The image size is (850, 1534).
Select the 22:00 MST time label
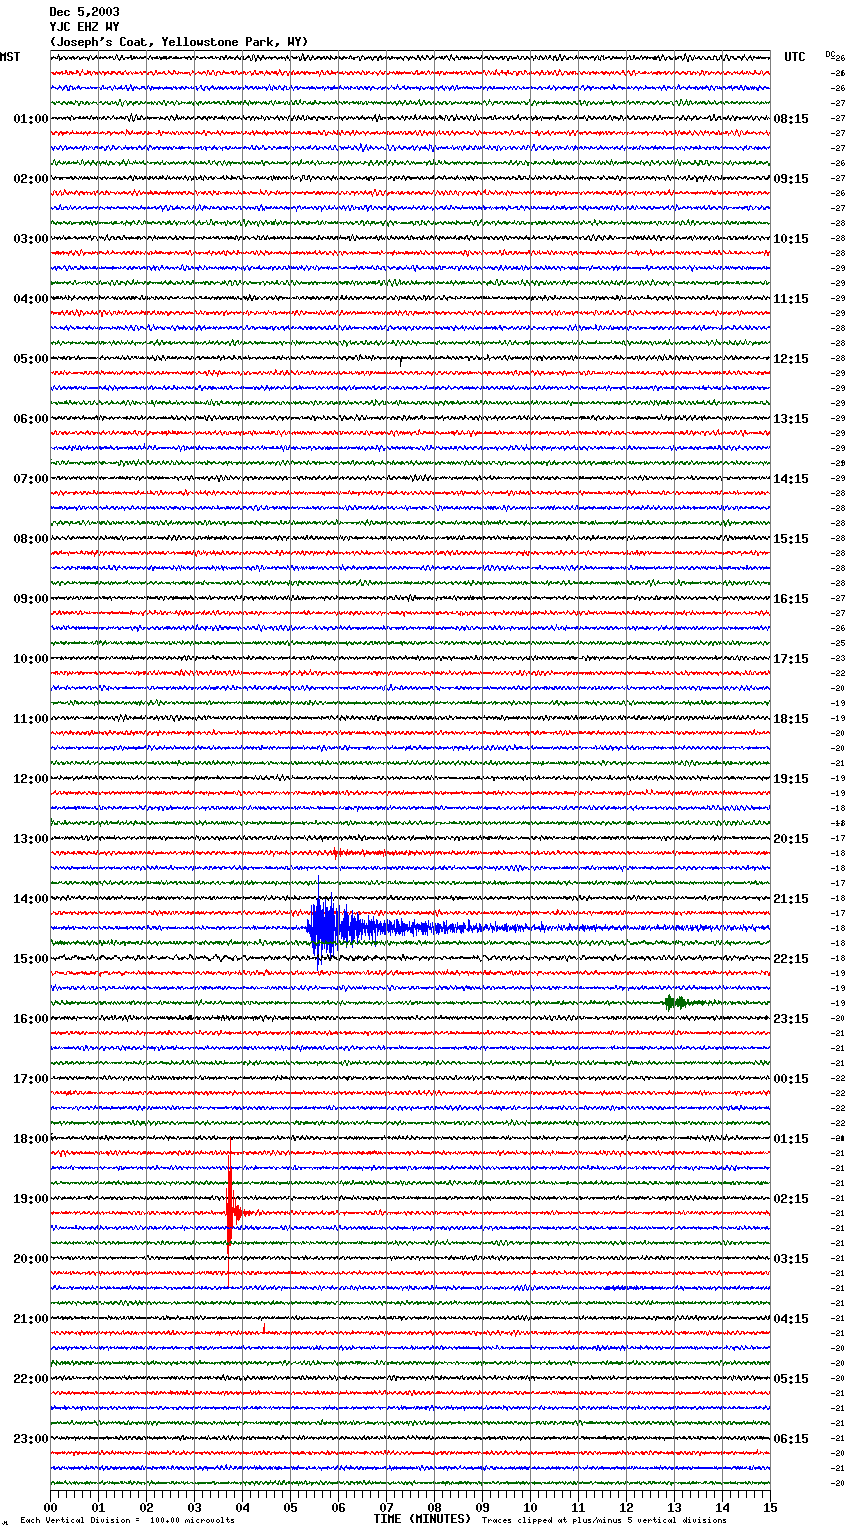(x=31, y=1379)
